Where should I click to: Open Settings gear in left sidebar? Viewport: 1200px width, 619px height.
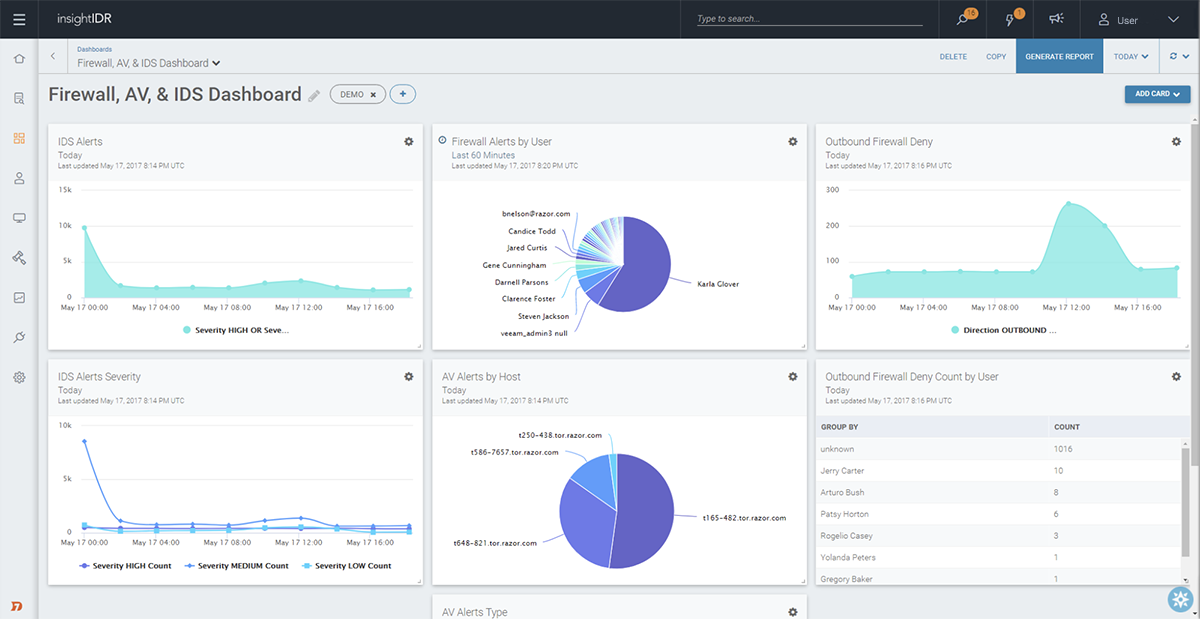(19, 377)
